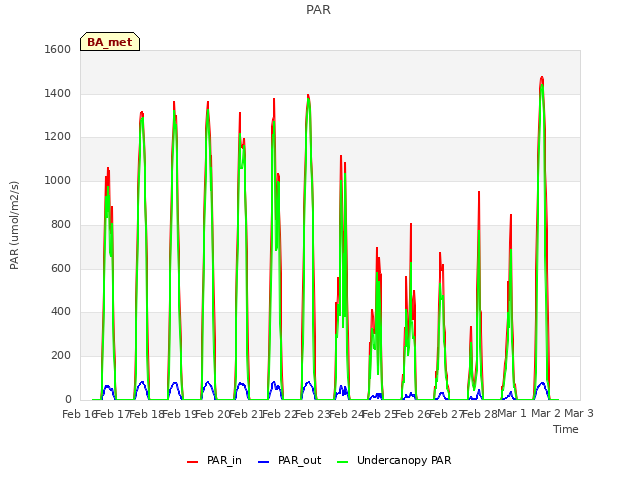Click the Mar 2 highest peak near 1480
The image size is (640, 480).
tap(542, 77)
